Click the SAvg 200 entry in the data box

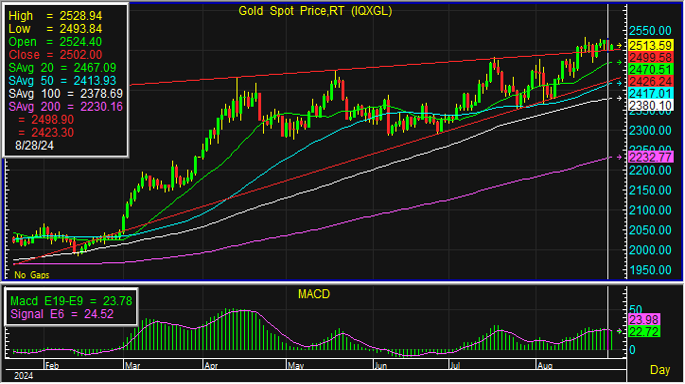click(66, 107)
